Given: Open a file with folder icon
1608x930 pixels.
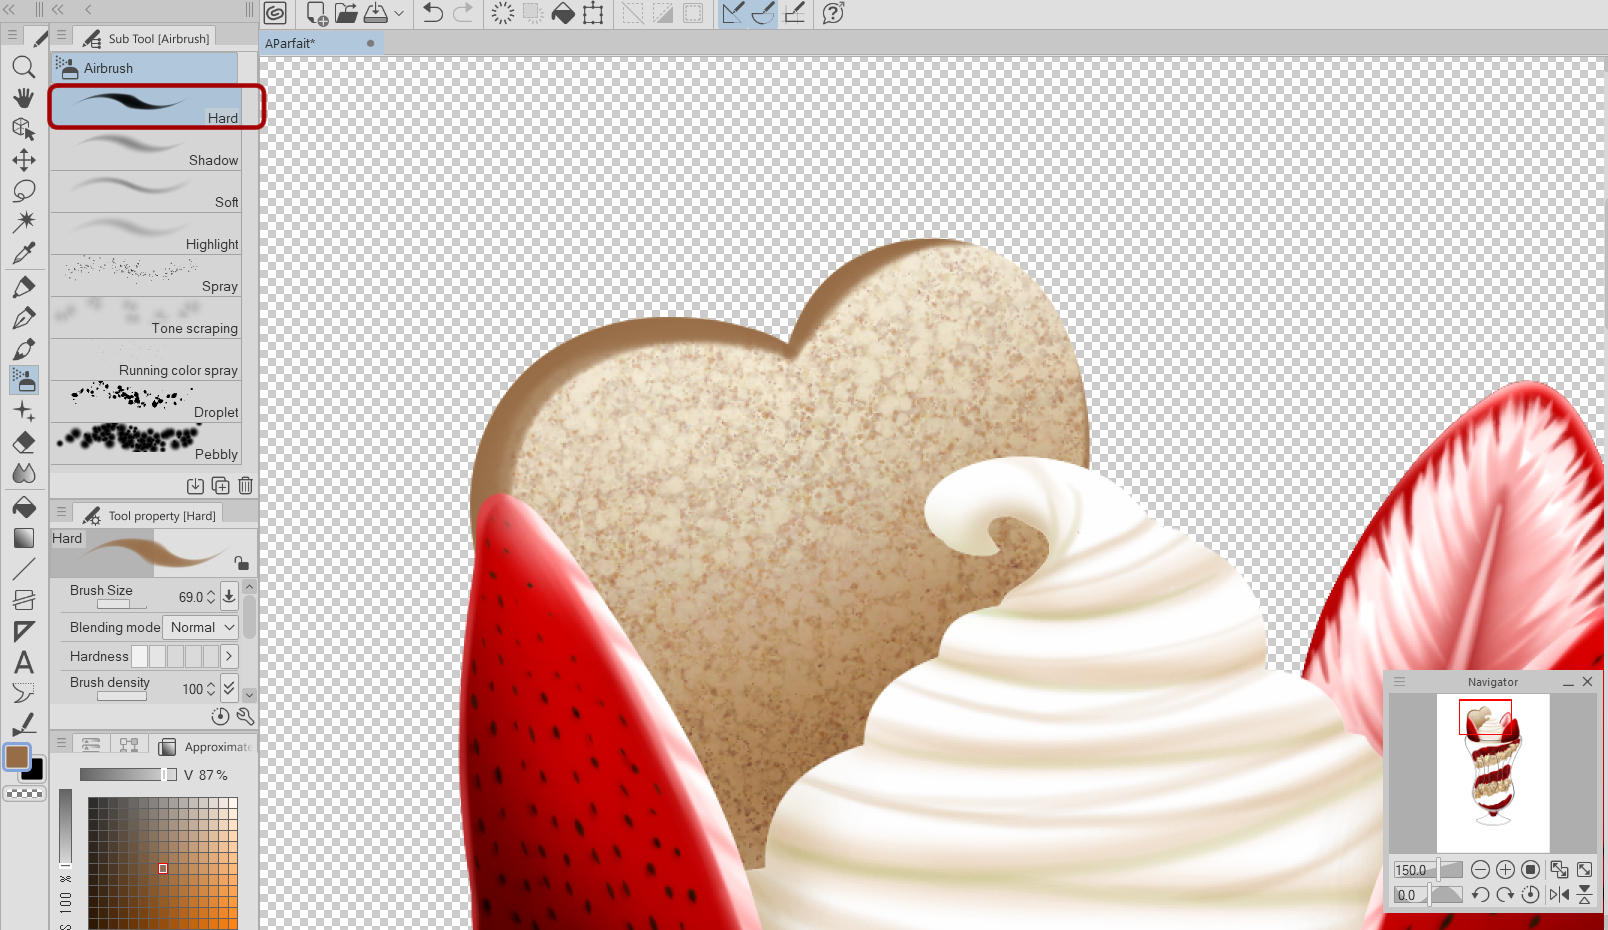Looking at the screenshot, I should pos(346,13).
